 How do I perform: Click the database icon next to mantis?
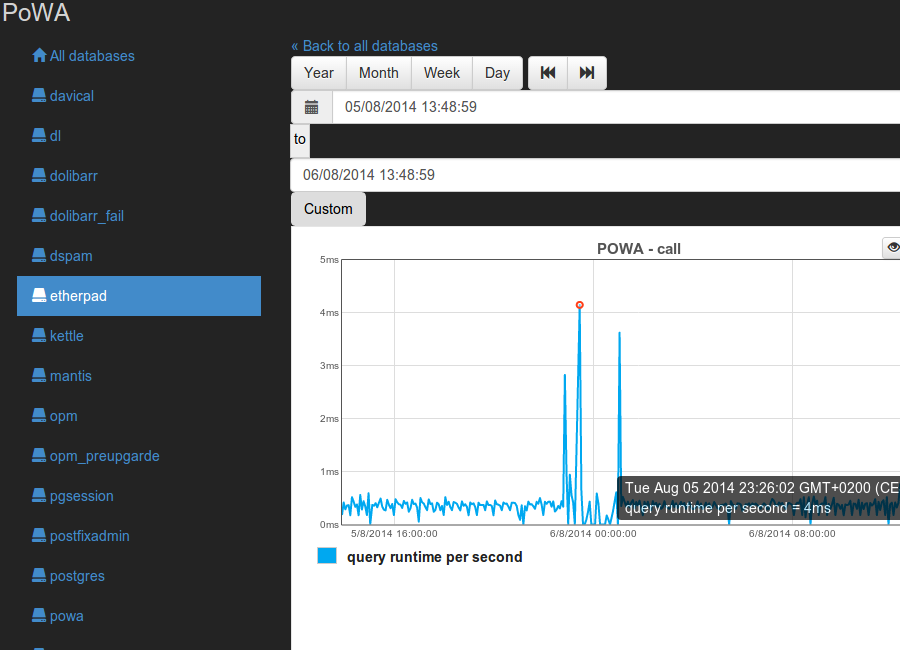[39, 376]
